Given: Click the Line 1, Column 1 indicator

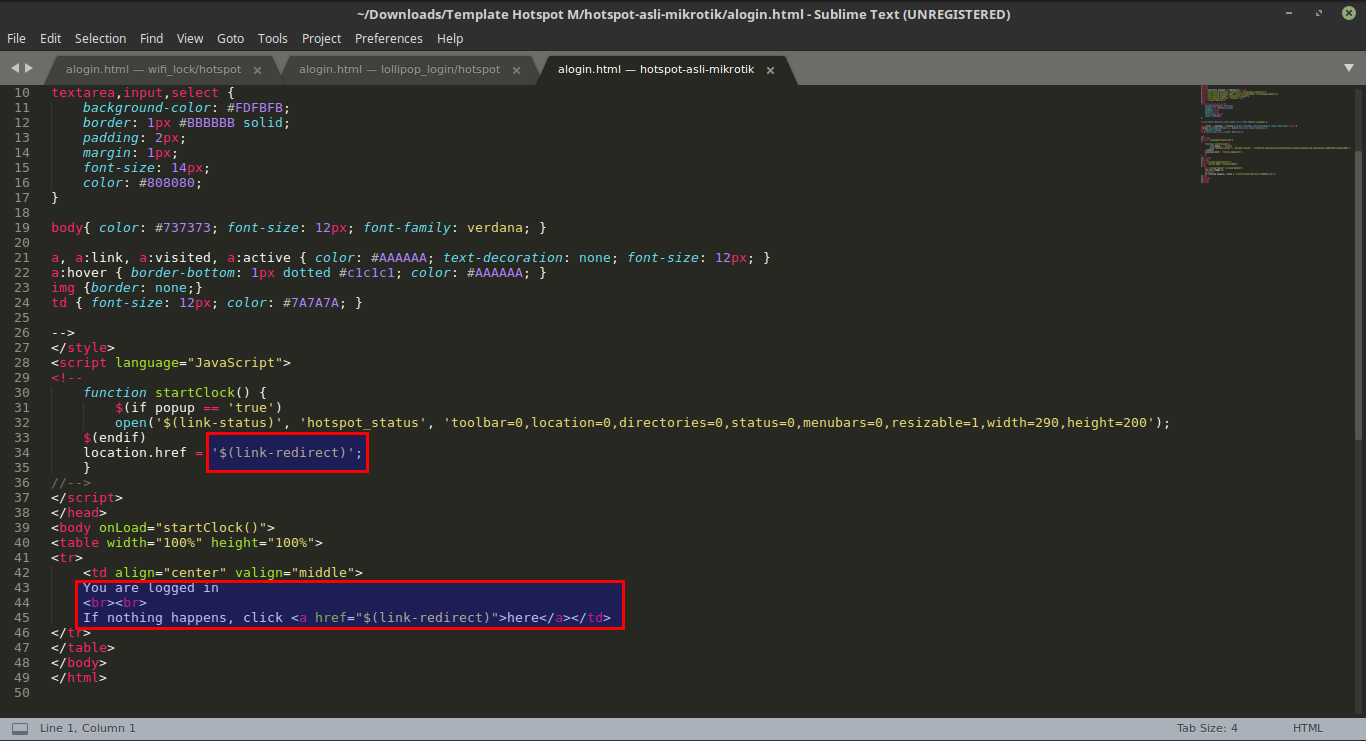Looking at the screenshot, I should tap(86, 727).
